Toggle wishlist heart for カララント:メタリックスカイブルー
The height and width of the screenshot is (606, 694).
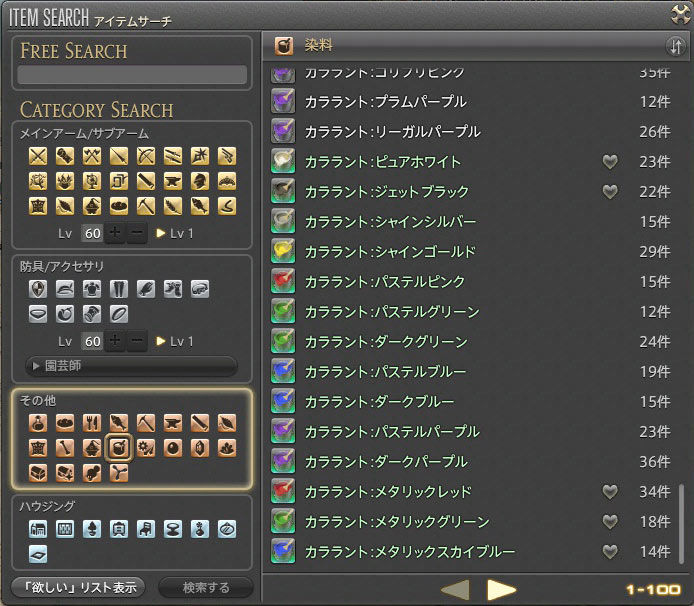coord(610,552)
